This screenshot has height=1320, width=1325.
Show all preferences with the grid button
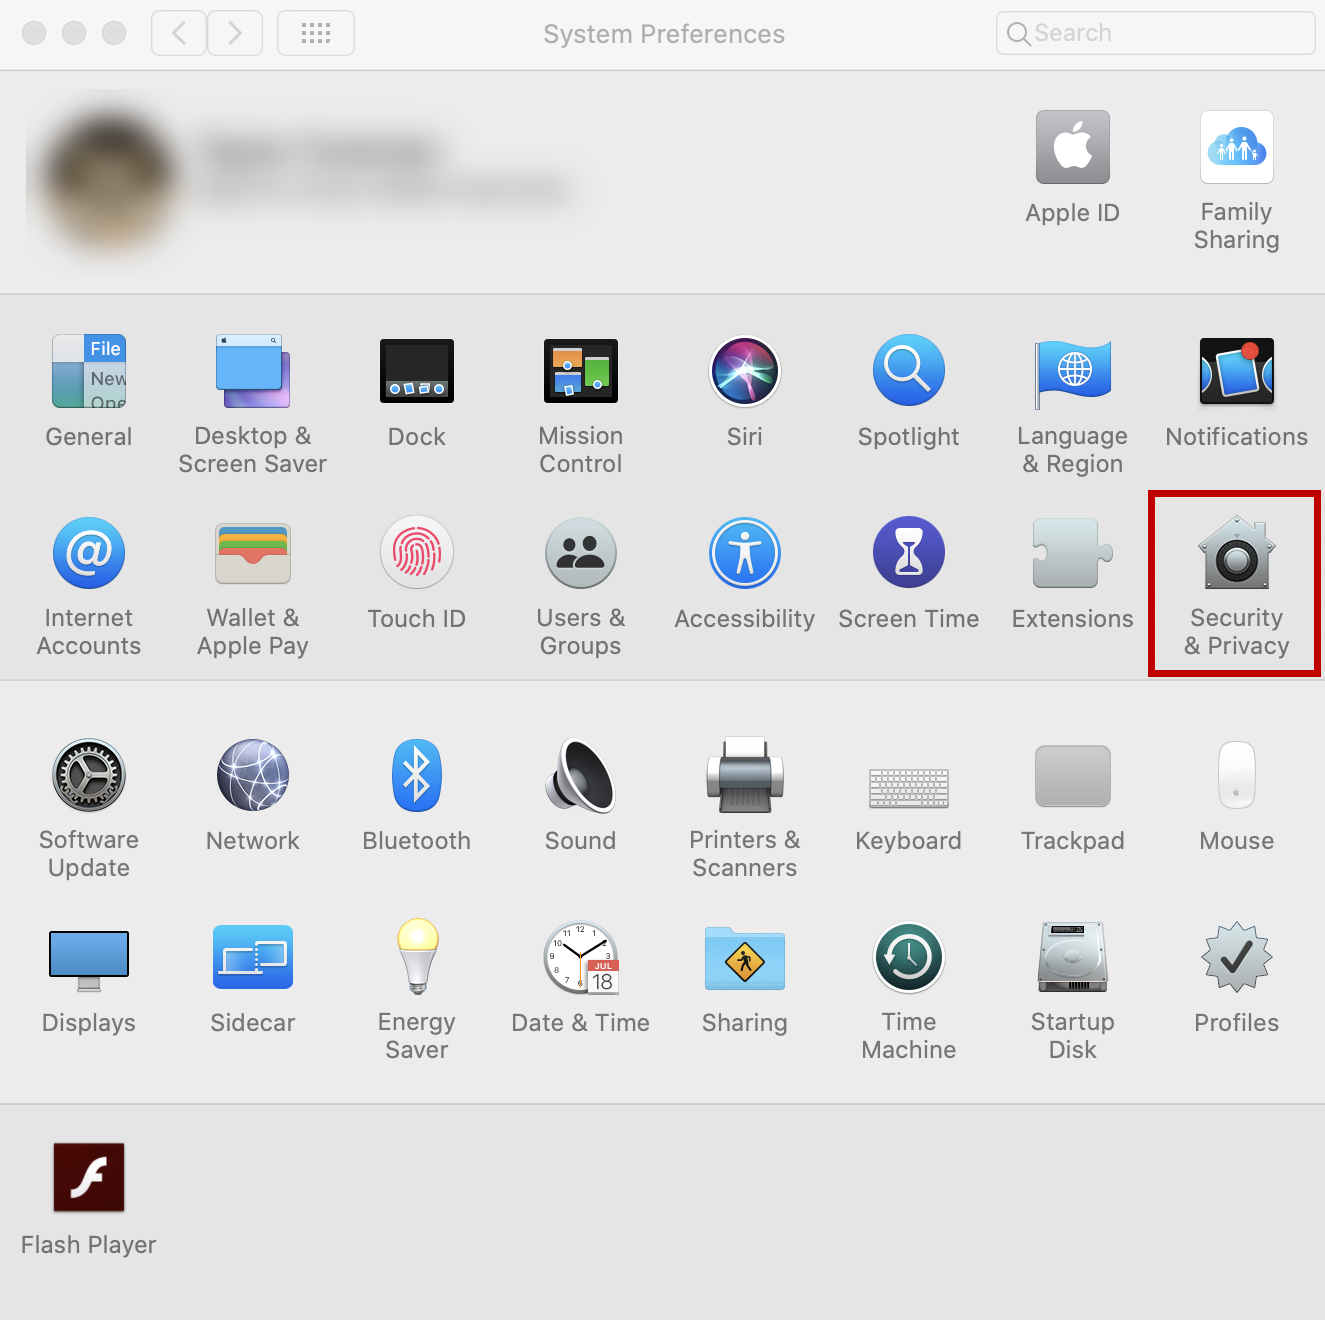[x=316, y=33]
